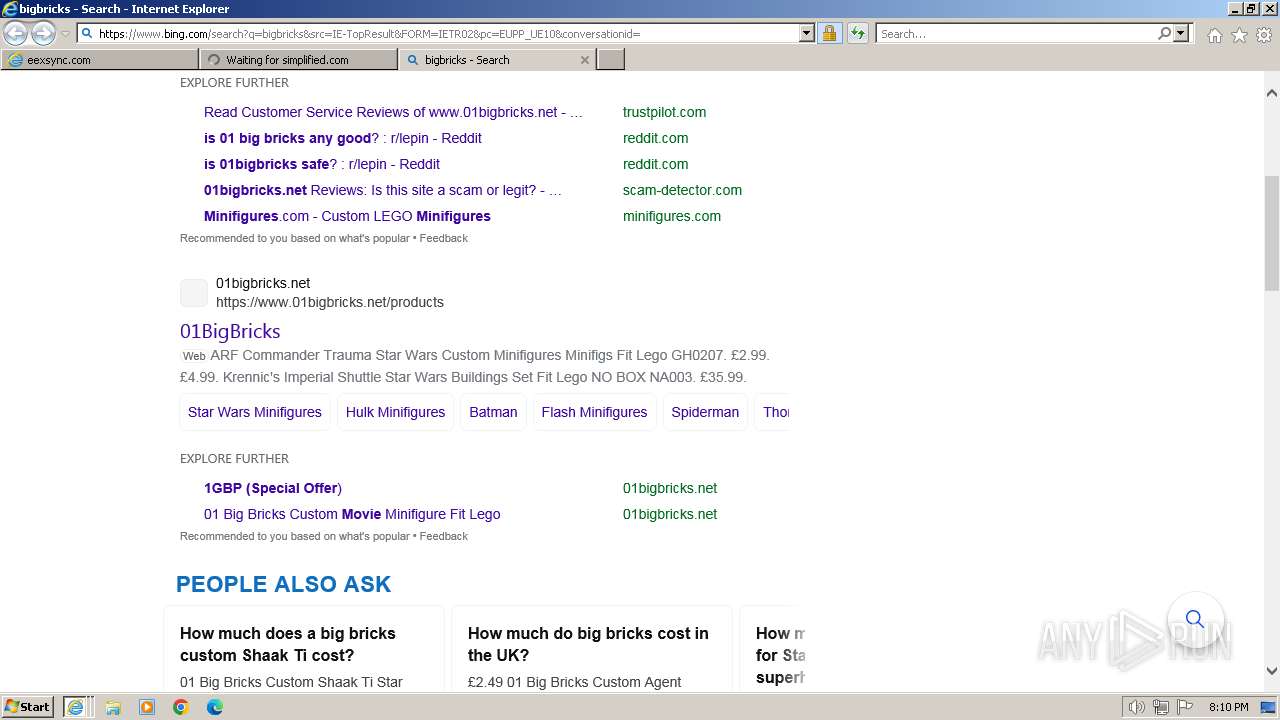The height and width of the screenshot is (720, 1280).
Task: Open Windows Media Player taskbar icon
Action: pyautogui.click(x=147, y=707)
